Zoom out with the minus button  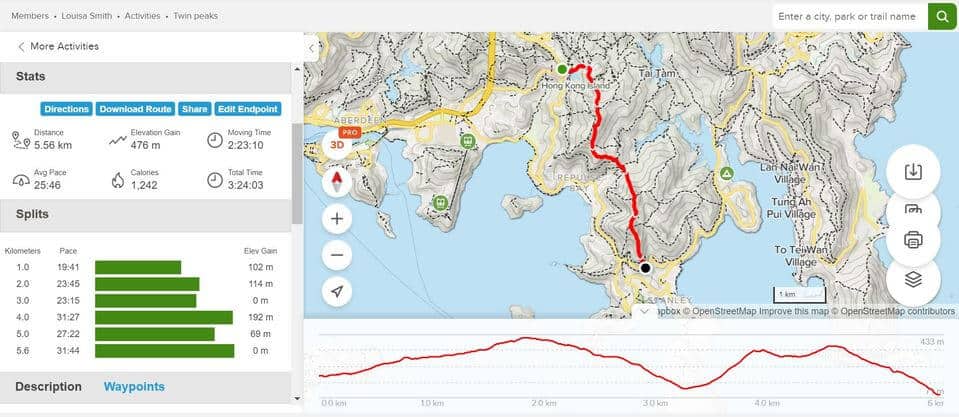[337, 255]
